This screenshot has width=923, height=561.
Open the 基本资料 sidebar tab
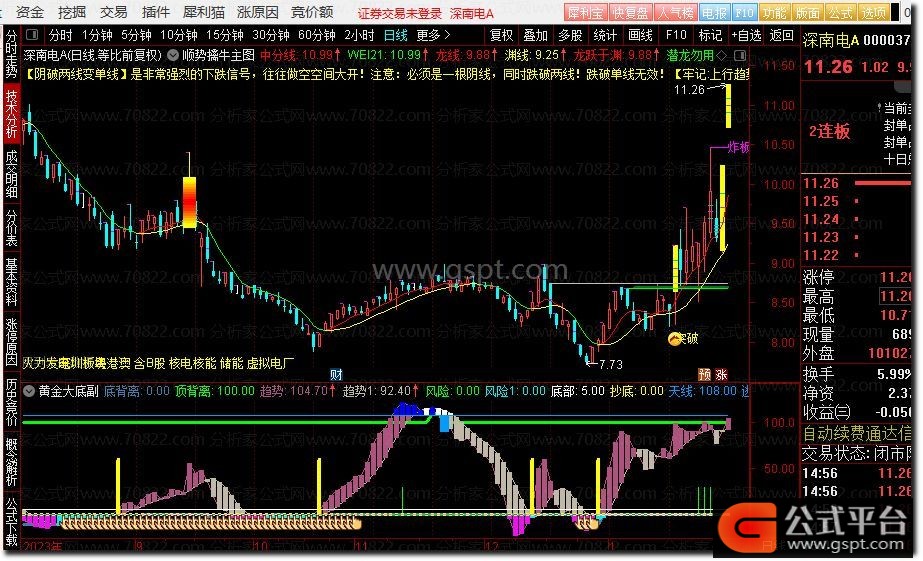(11, 281)
